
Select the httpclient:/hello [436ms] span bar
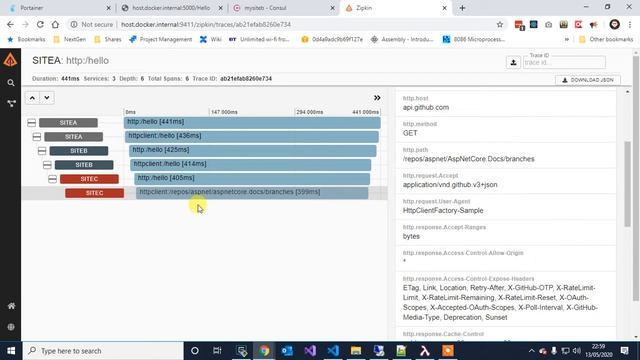(252, 136)
